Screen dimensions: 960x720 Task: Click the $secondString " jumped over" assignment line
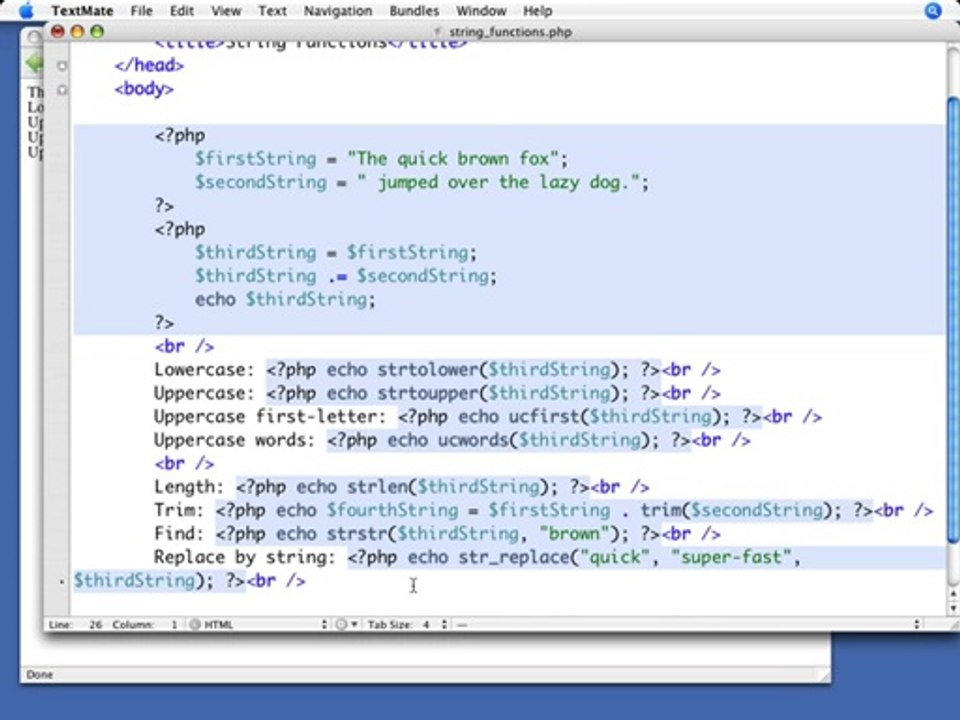coord(422,182)
